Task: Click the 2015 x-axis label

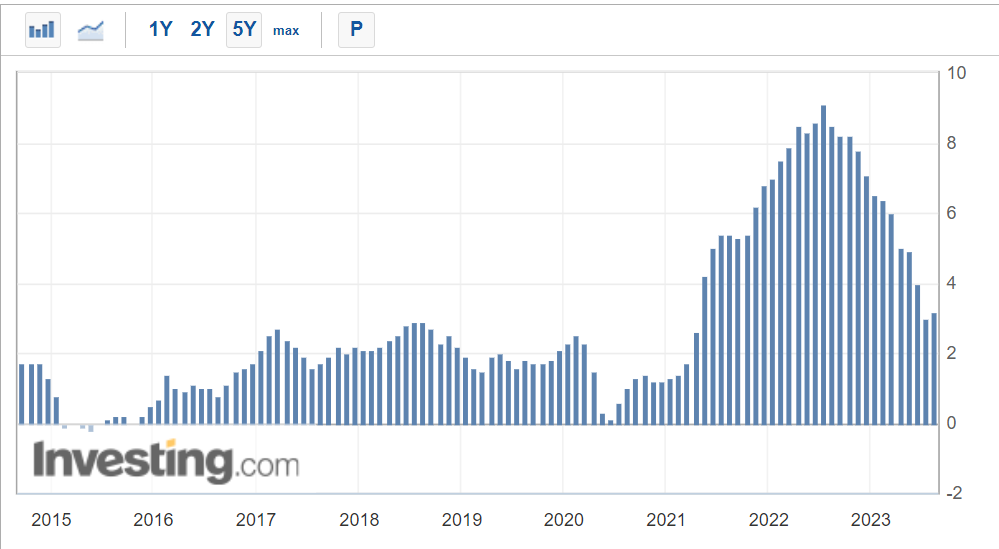Action: tap(51, 520)
